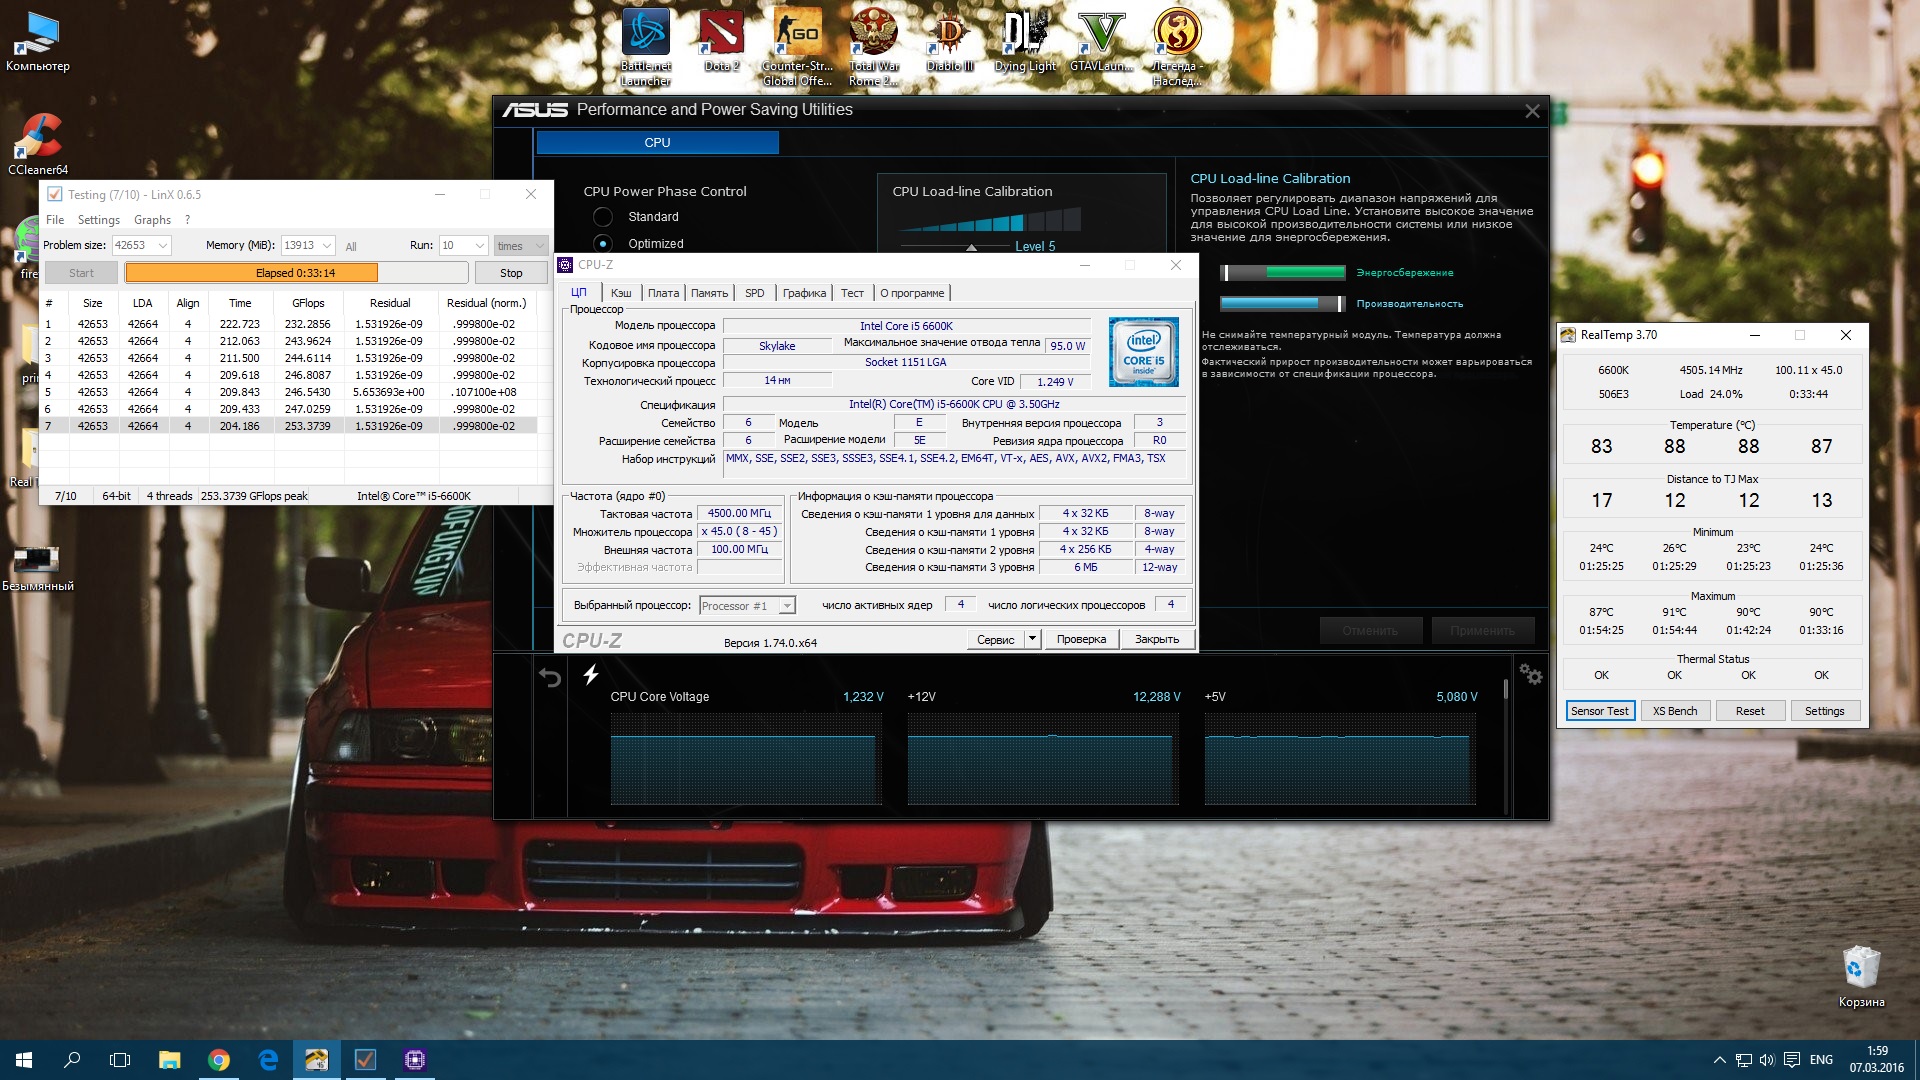Click the ASUS settings gear icon
The height and width of the screenshot is (1080, 1920).
pos(1530,675)
